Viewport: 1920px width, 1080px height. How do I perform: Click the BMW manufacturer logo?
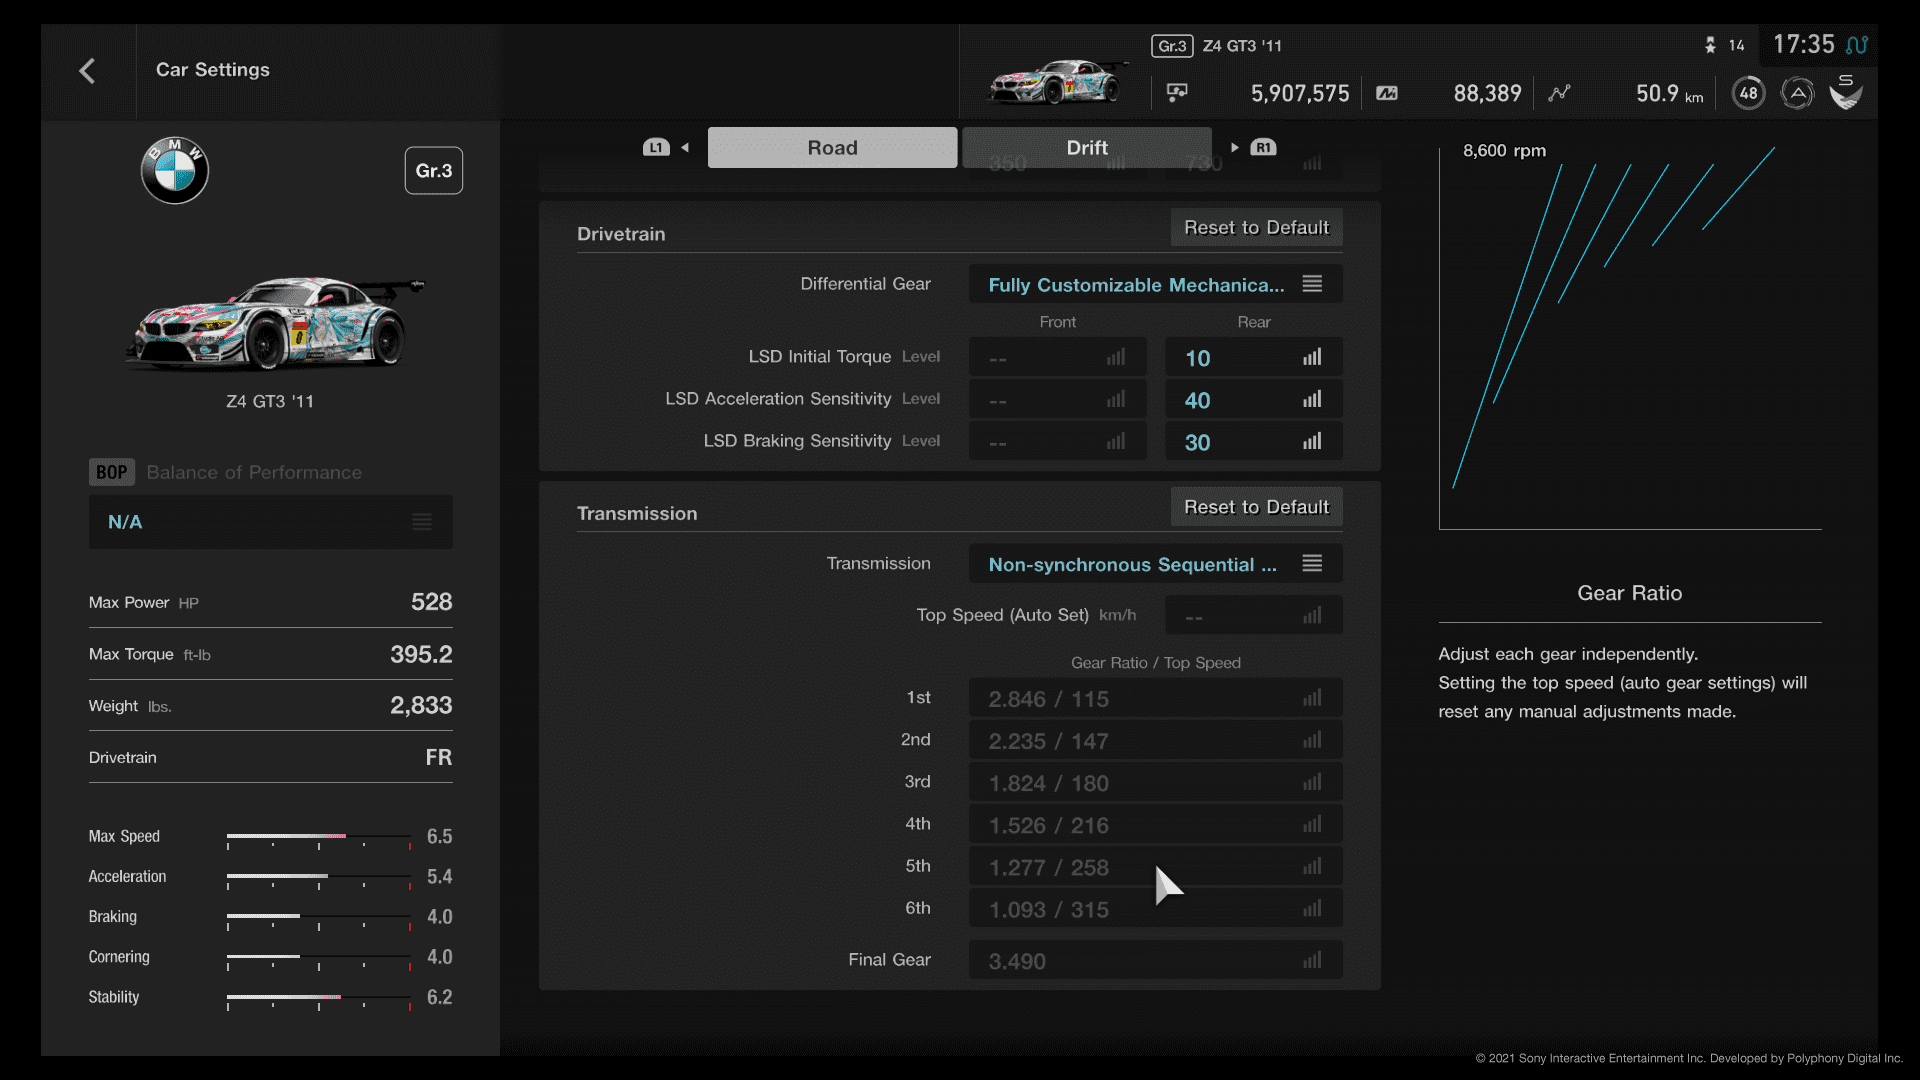point(175,170)
